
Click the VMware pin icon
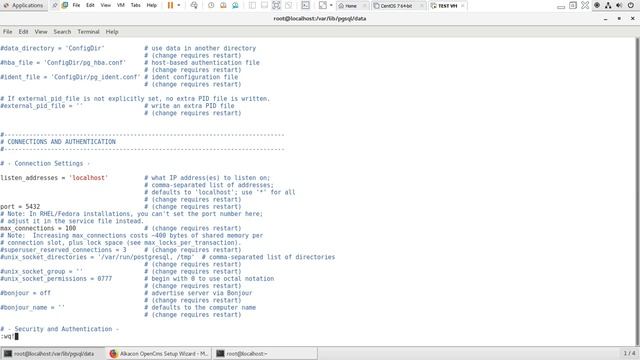[55, 5]
